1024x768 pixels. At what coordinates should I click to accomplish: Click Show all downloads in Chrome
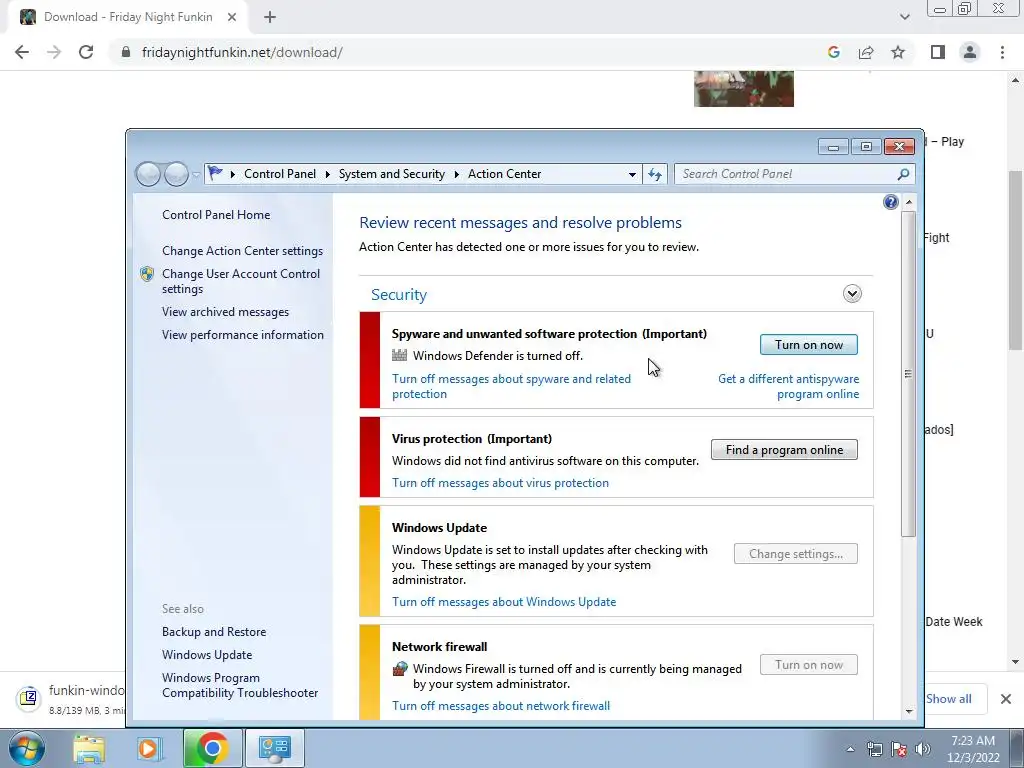pos(948,699)
